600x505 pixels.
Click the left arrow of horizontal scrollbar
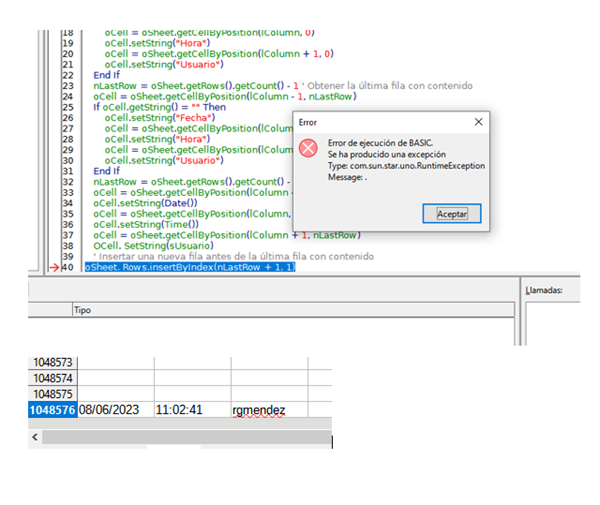click(x=36, y=438)
